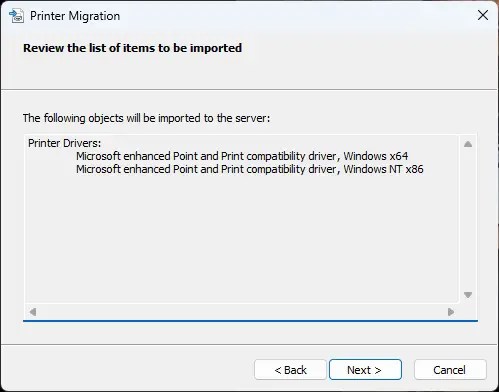Click the right arrow of horizontal scrollbar

coord(451,312)
